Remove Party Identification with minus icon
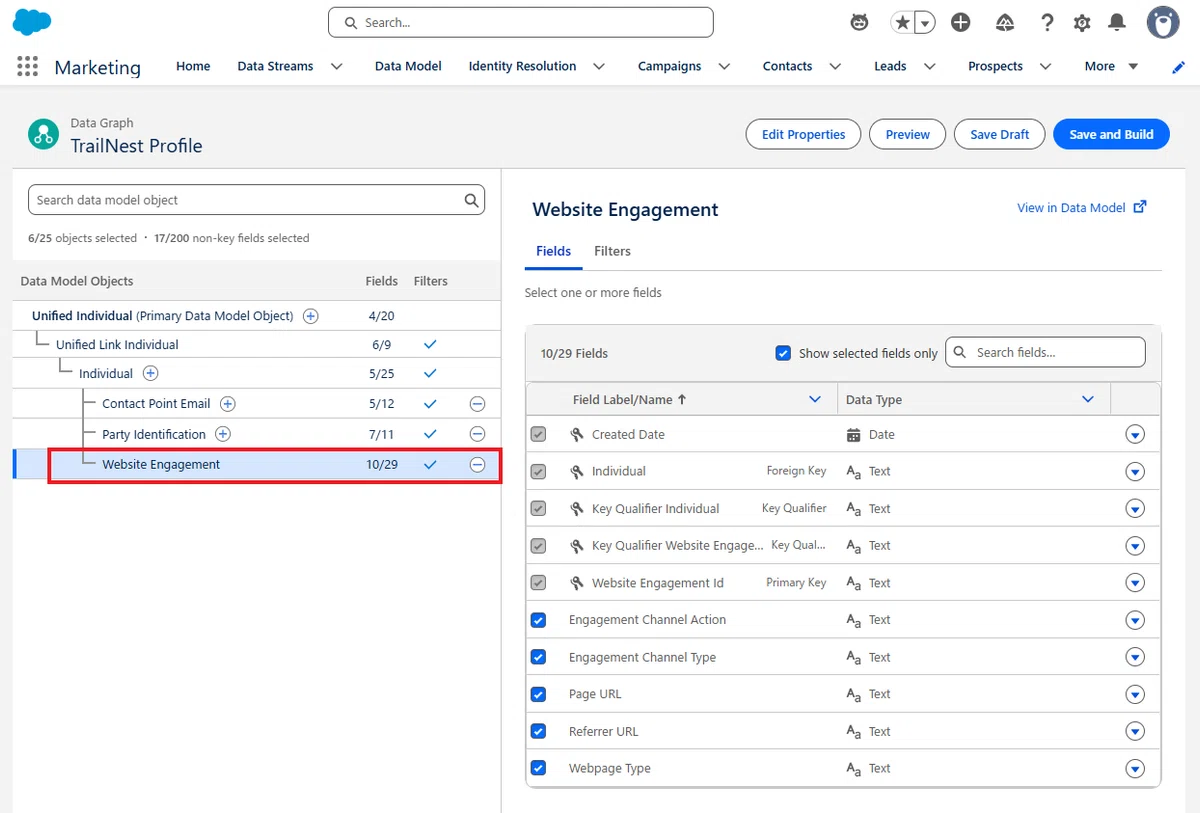The image size is (1200, 813). click(477, 434)
